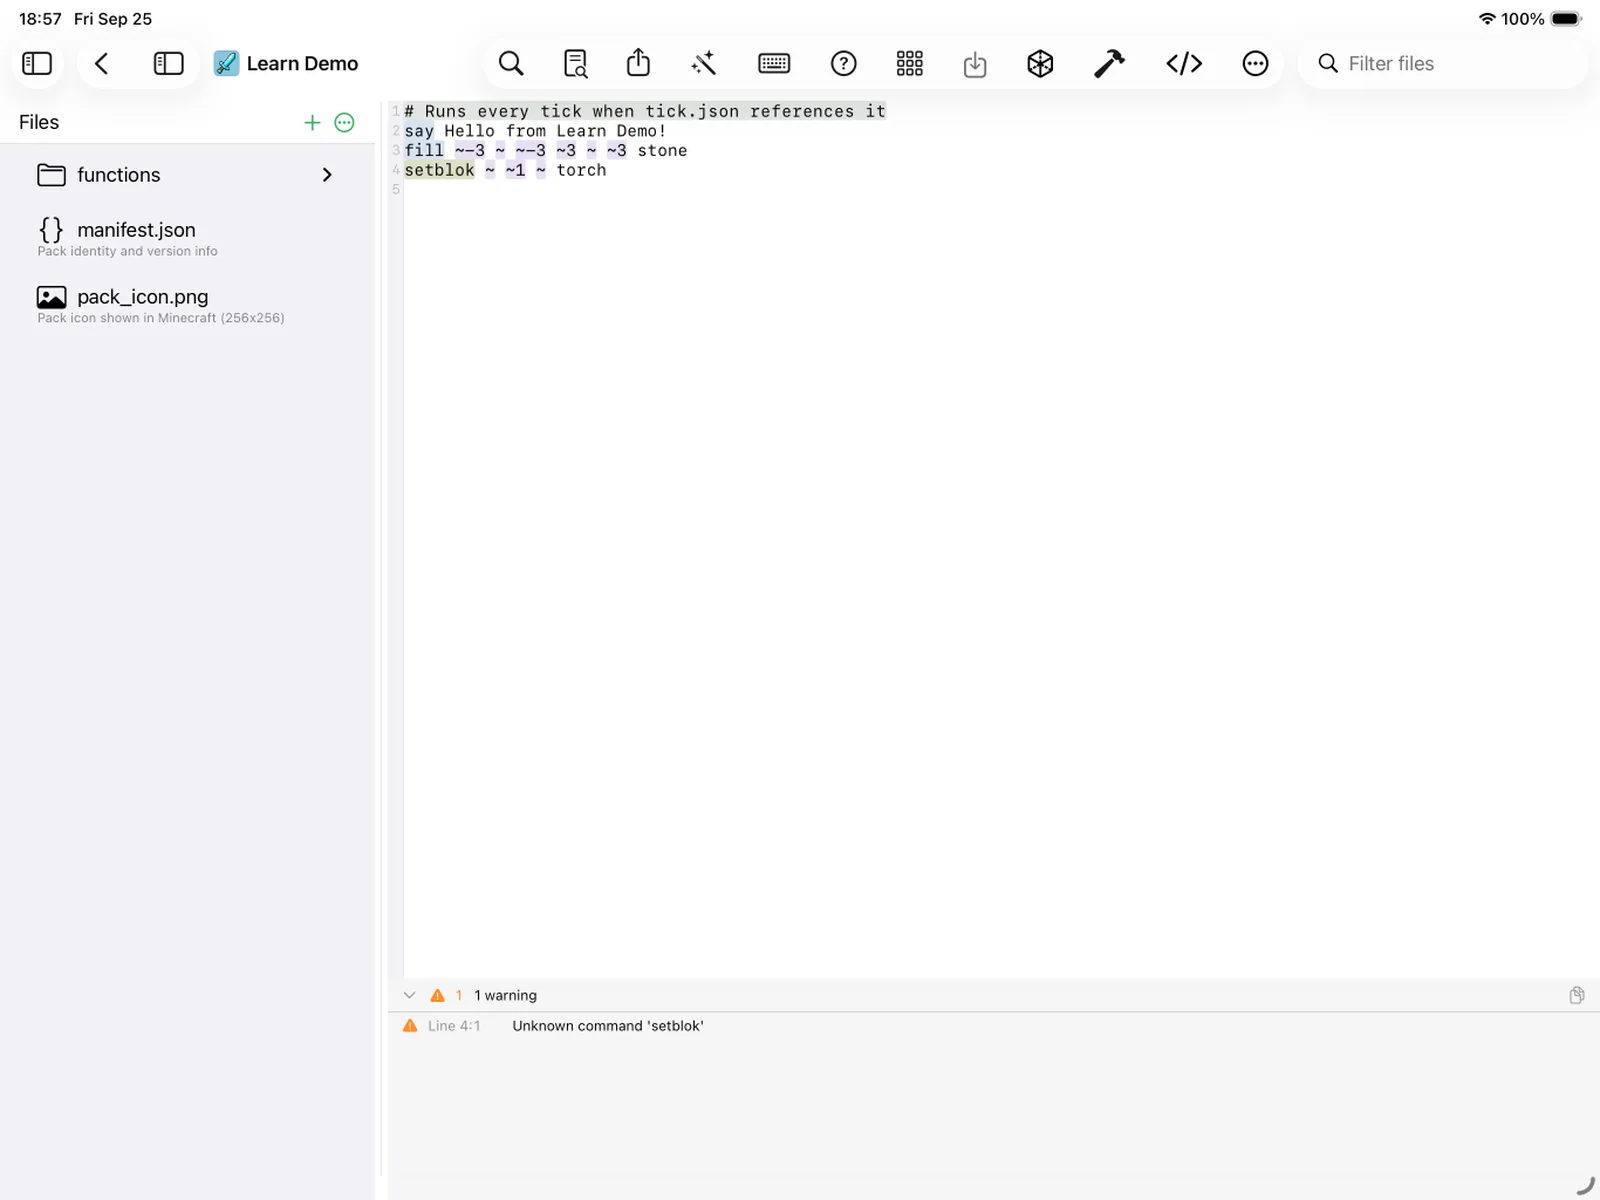This screenshot has height=1200, width=1600.
Task: Select pack_icon.png file
Action: click(x=187, y=305)
